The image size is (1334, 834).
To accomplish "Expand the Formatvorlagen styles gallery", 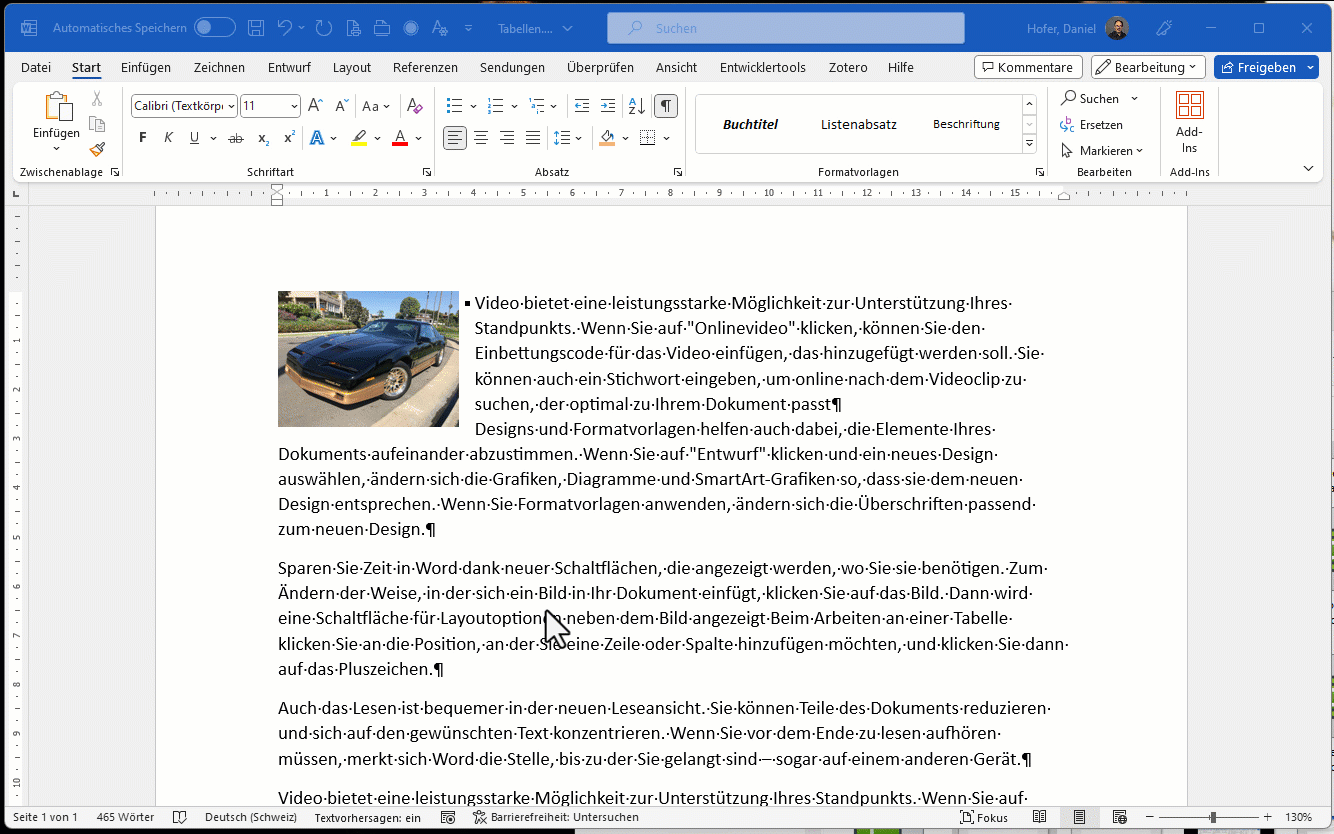I will [1030, 145].
